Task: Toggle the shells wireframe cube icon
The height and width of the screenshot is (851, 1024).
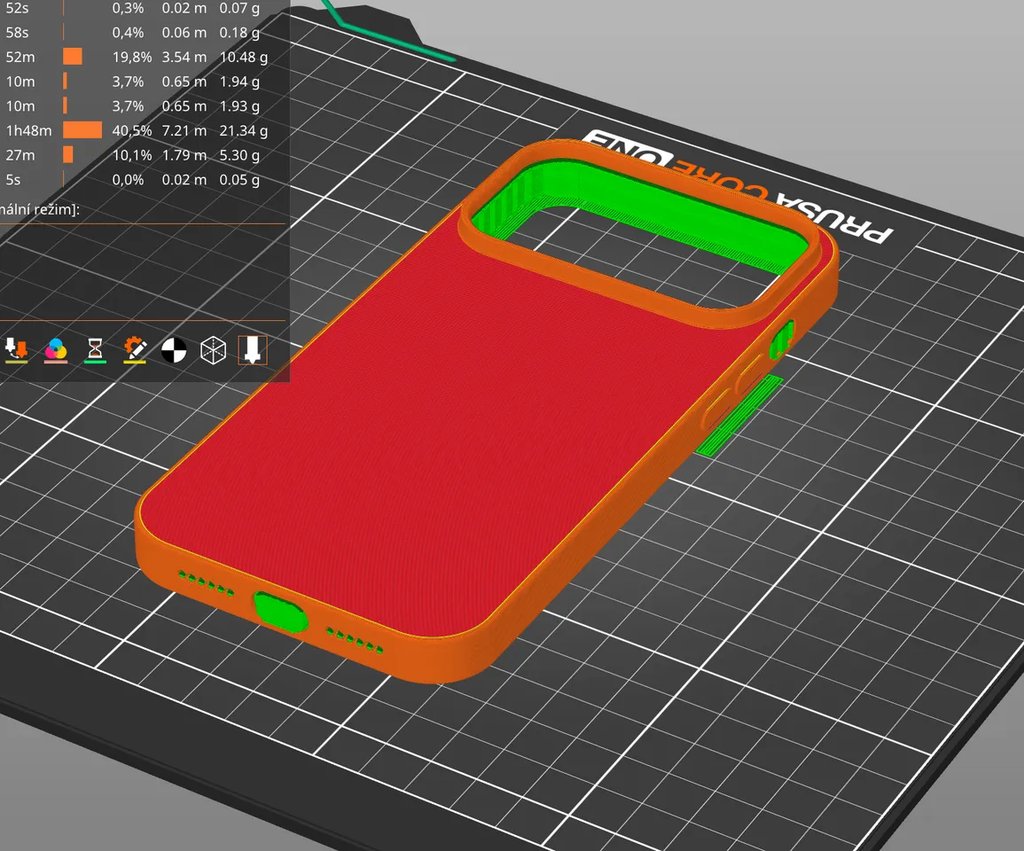Action: (x=213, y=349)
